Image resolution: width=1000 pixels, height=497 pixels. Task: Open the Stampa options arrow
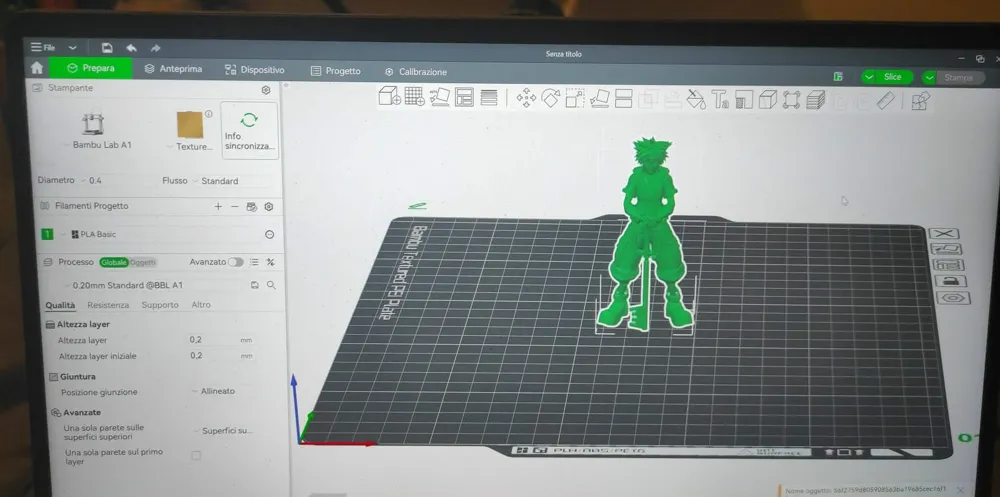tap(929, 78)
